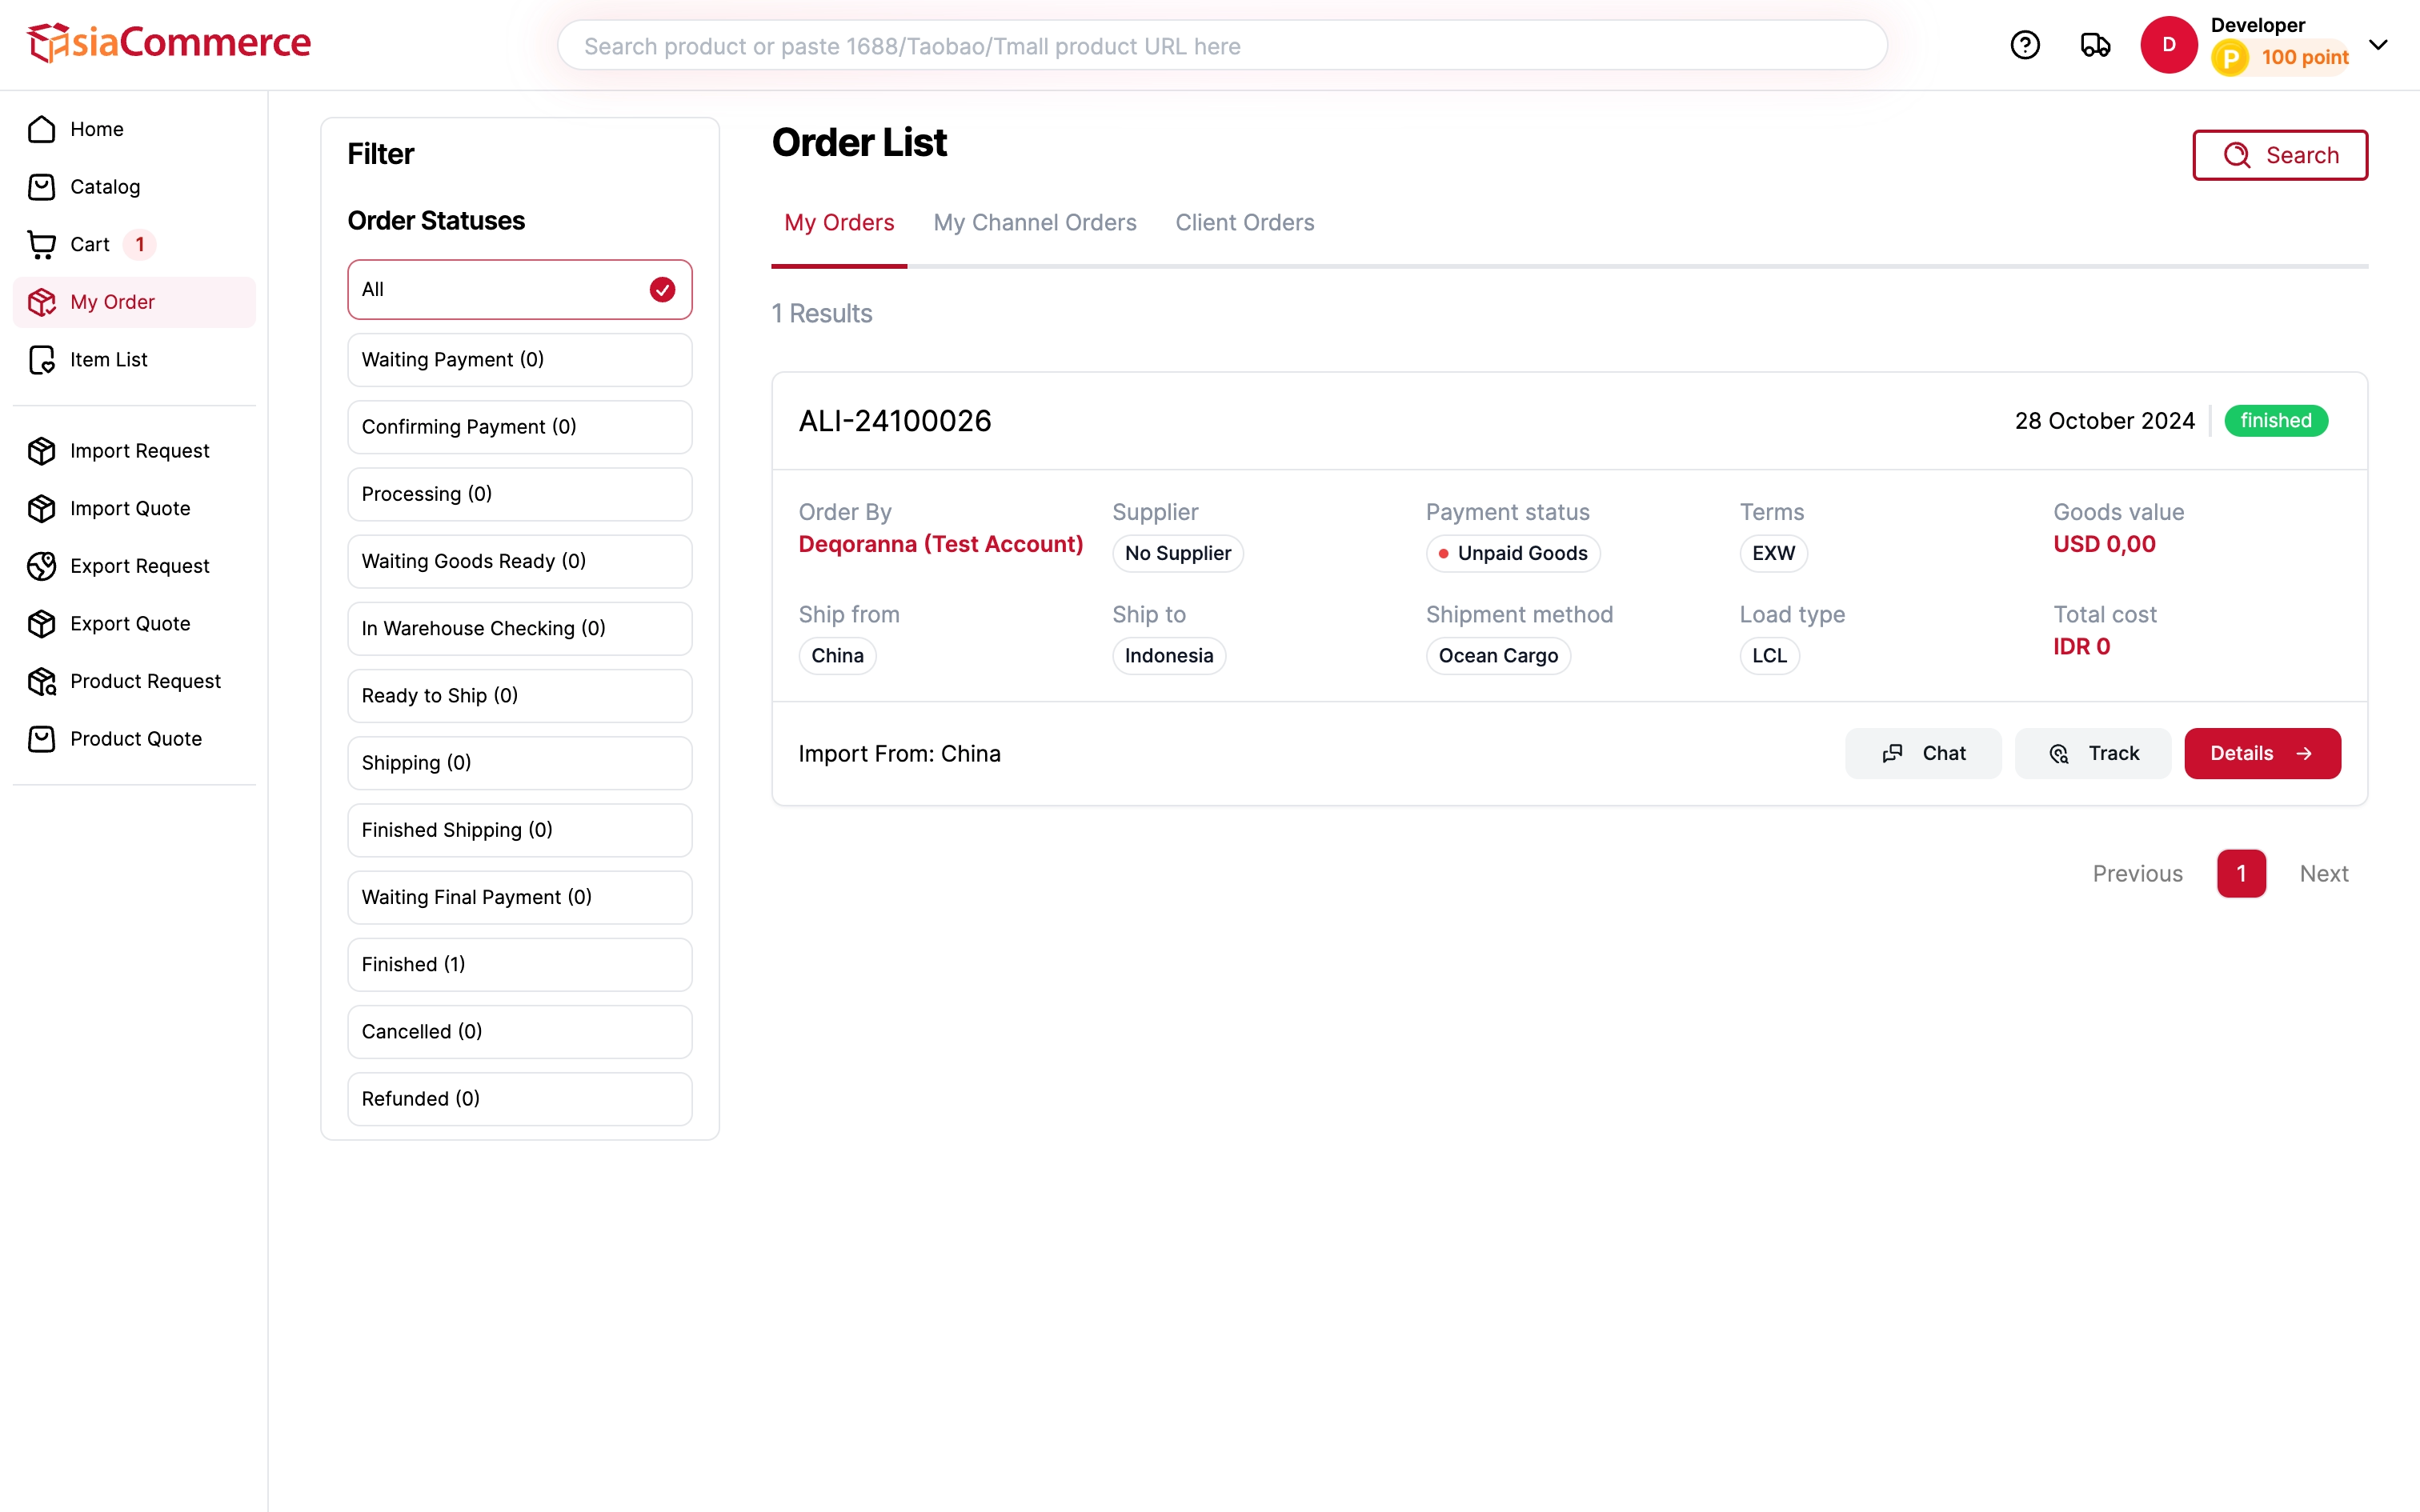Screen dimensions: 2420x1512
Task: Open Product Quote page label
Action: tap(136, 739)
